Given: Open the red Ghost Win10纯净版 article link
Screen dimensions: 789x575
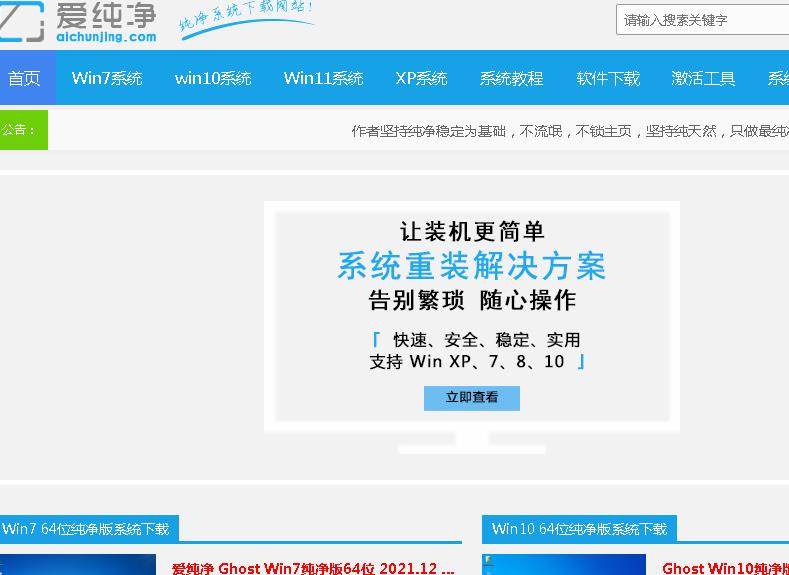Looking at the screenshot, I should pos(724,568).
